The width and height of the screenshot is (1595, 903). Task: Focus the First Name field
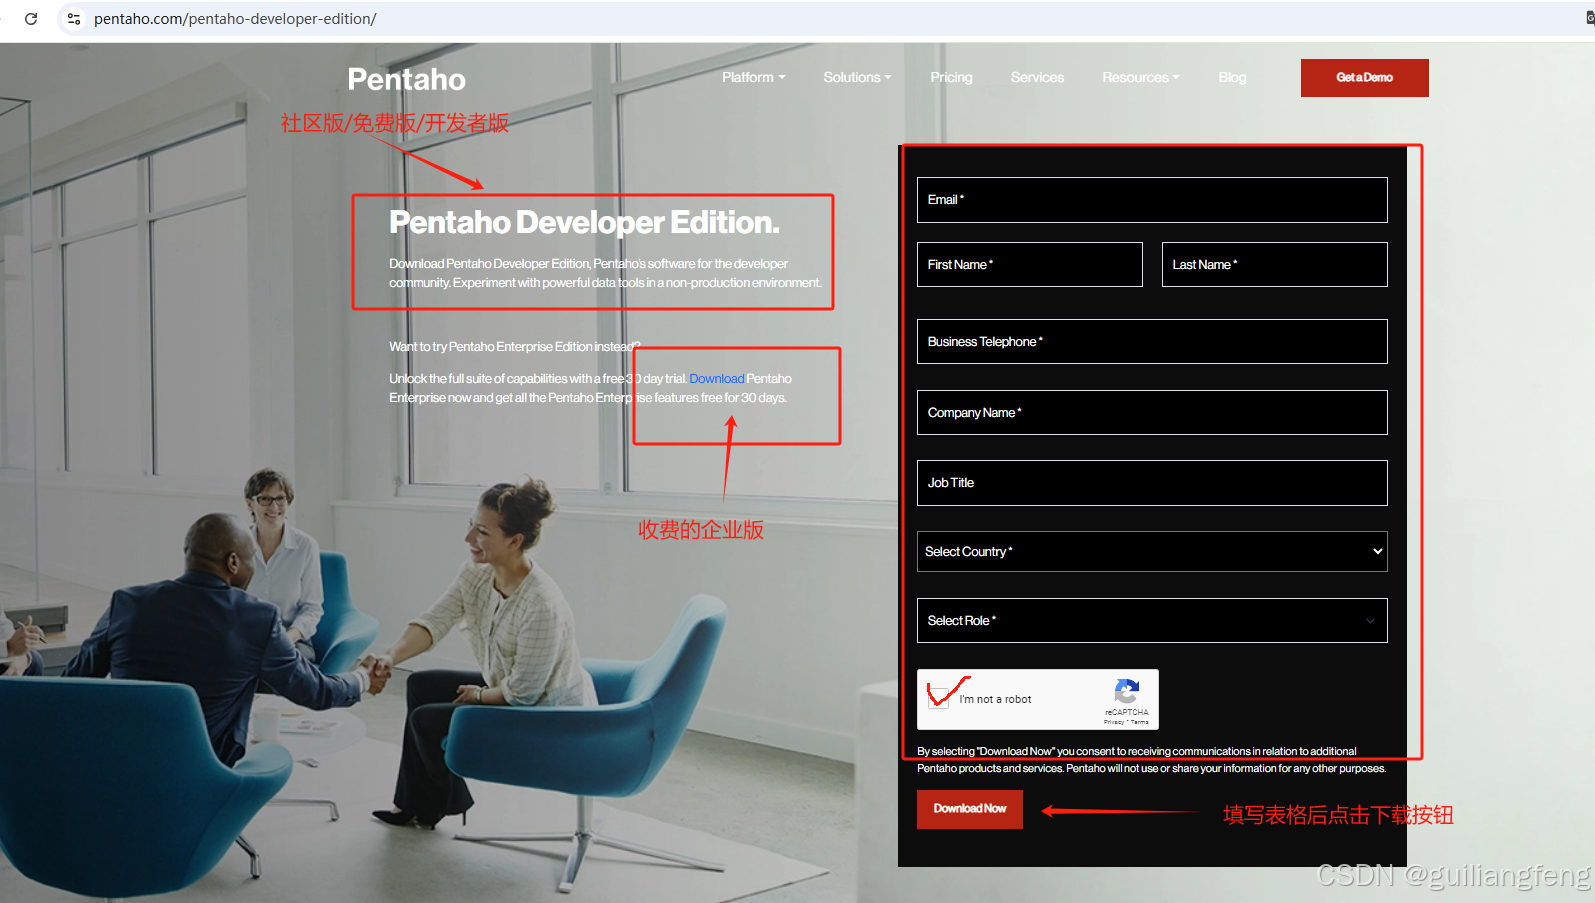coord(1029,265)
